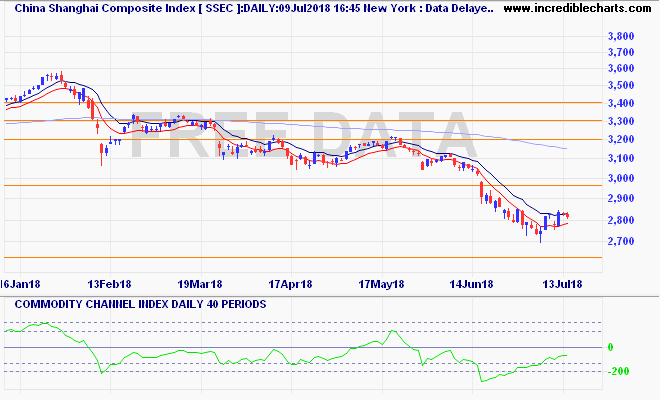Select the 13Jul18 date label
Image resolution: width=660 pixels, height=400 pixels.
tap(562, 284)
